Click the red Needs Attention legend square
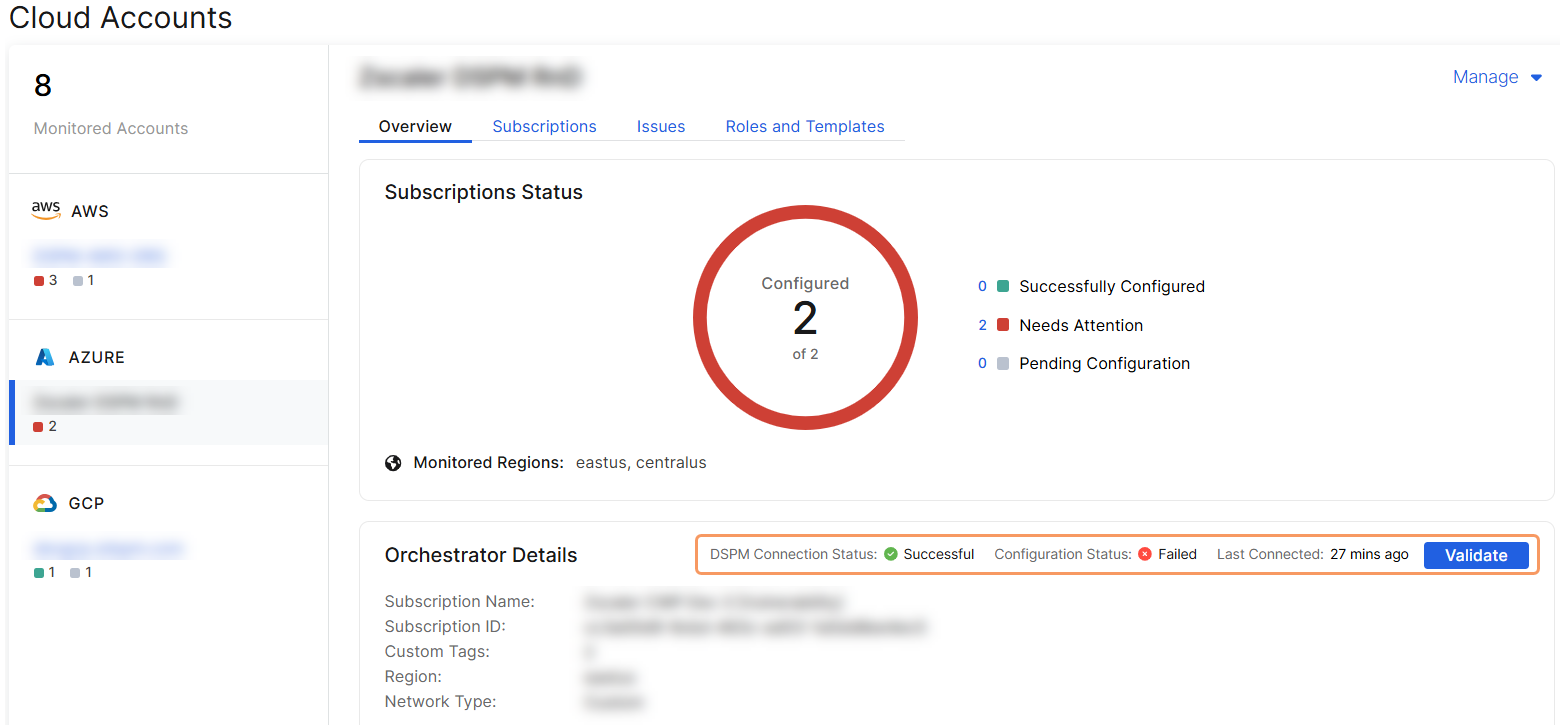Viewport: 1560px width, 725px height. pyautogui.click(x=1003, y=324)
